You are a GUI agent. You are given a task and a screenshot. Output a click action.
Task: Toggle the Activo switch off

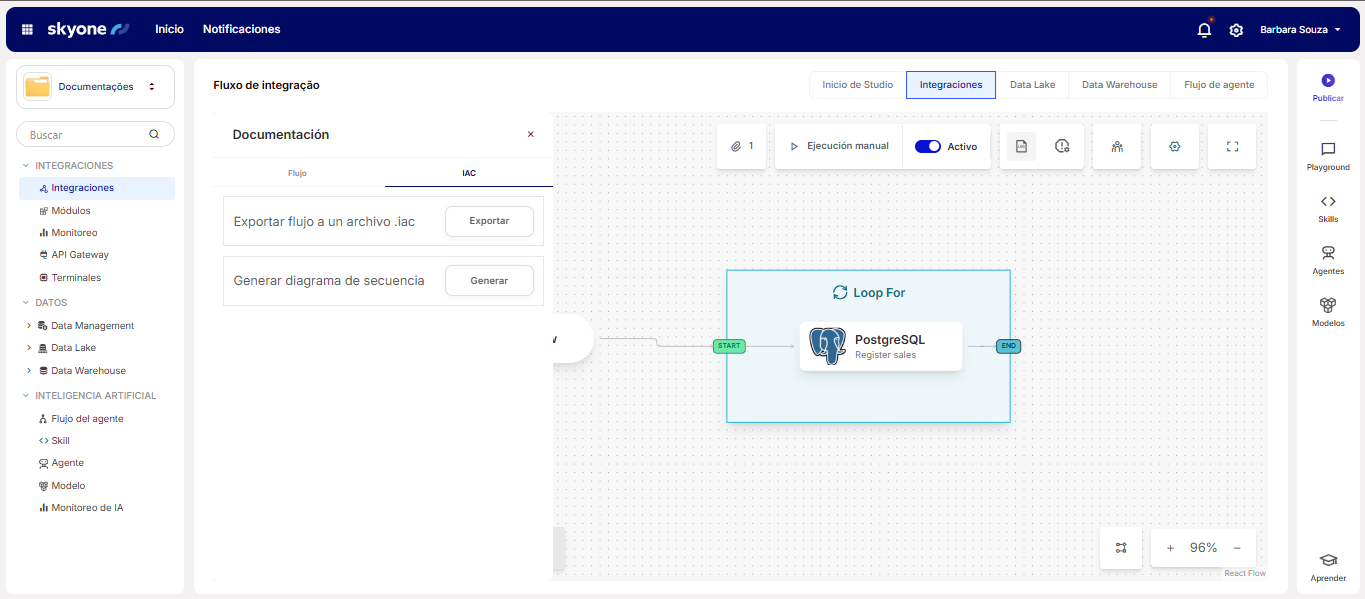click(928, 146)
